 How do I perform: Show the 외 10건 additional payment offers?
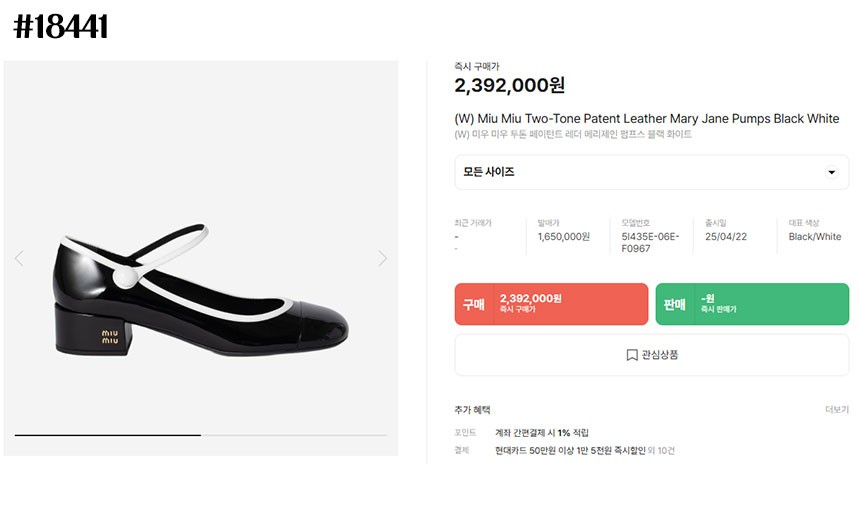(661, 451)
